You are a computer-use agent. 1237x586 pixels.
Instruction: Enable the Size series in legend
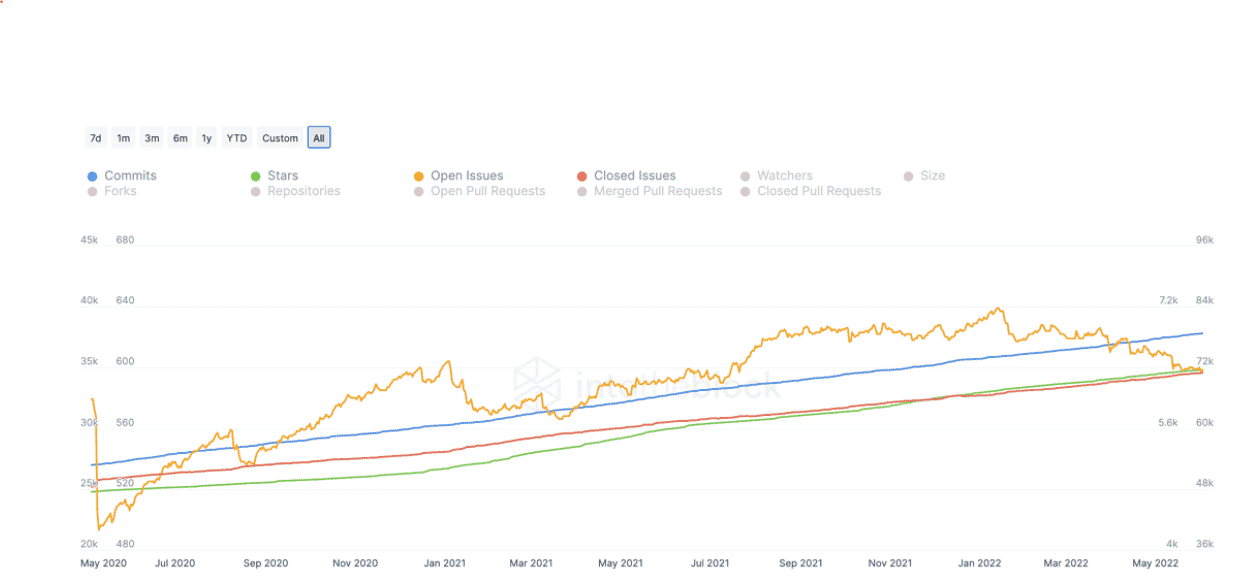[x=909, y=176]
